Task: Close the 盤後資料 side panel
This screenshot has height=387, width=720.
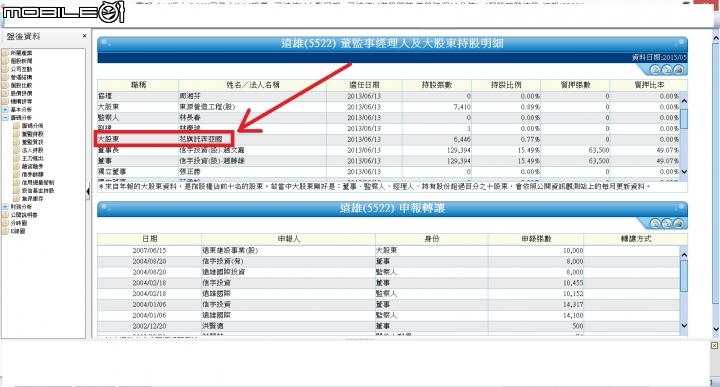Action: click(84, 36)
